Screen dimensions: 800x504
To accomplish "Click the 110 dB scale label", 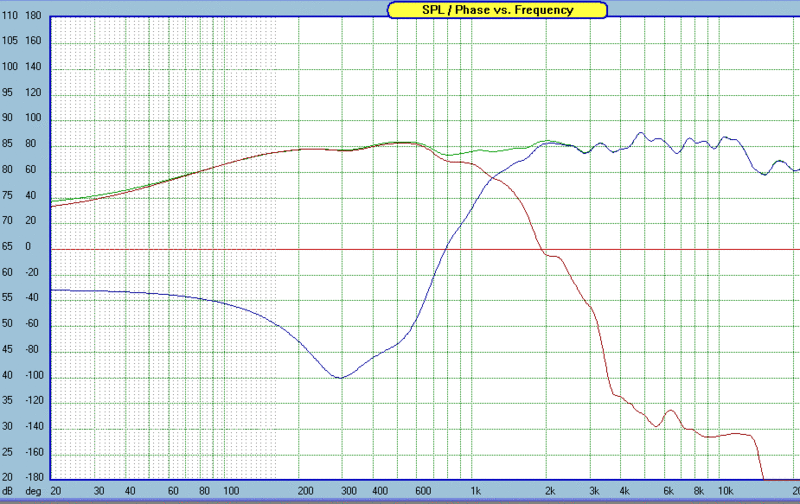I will [10, 15].
